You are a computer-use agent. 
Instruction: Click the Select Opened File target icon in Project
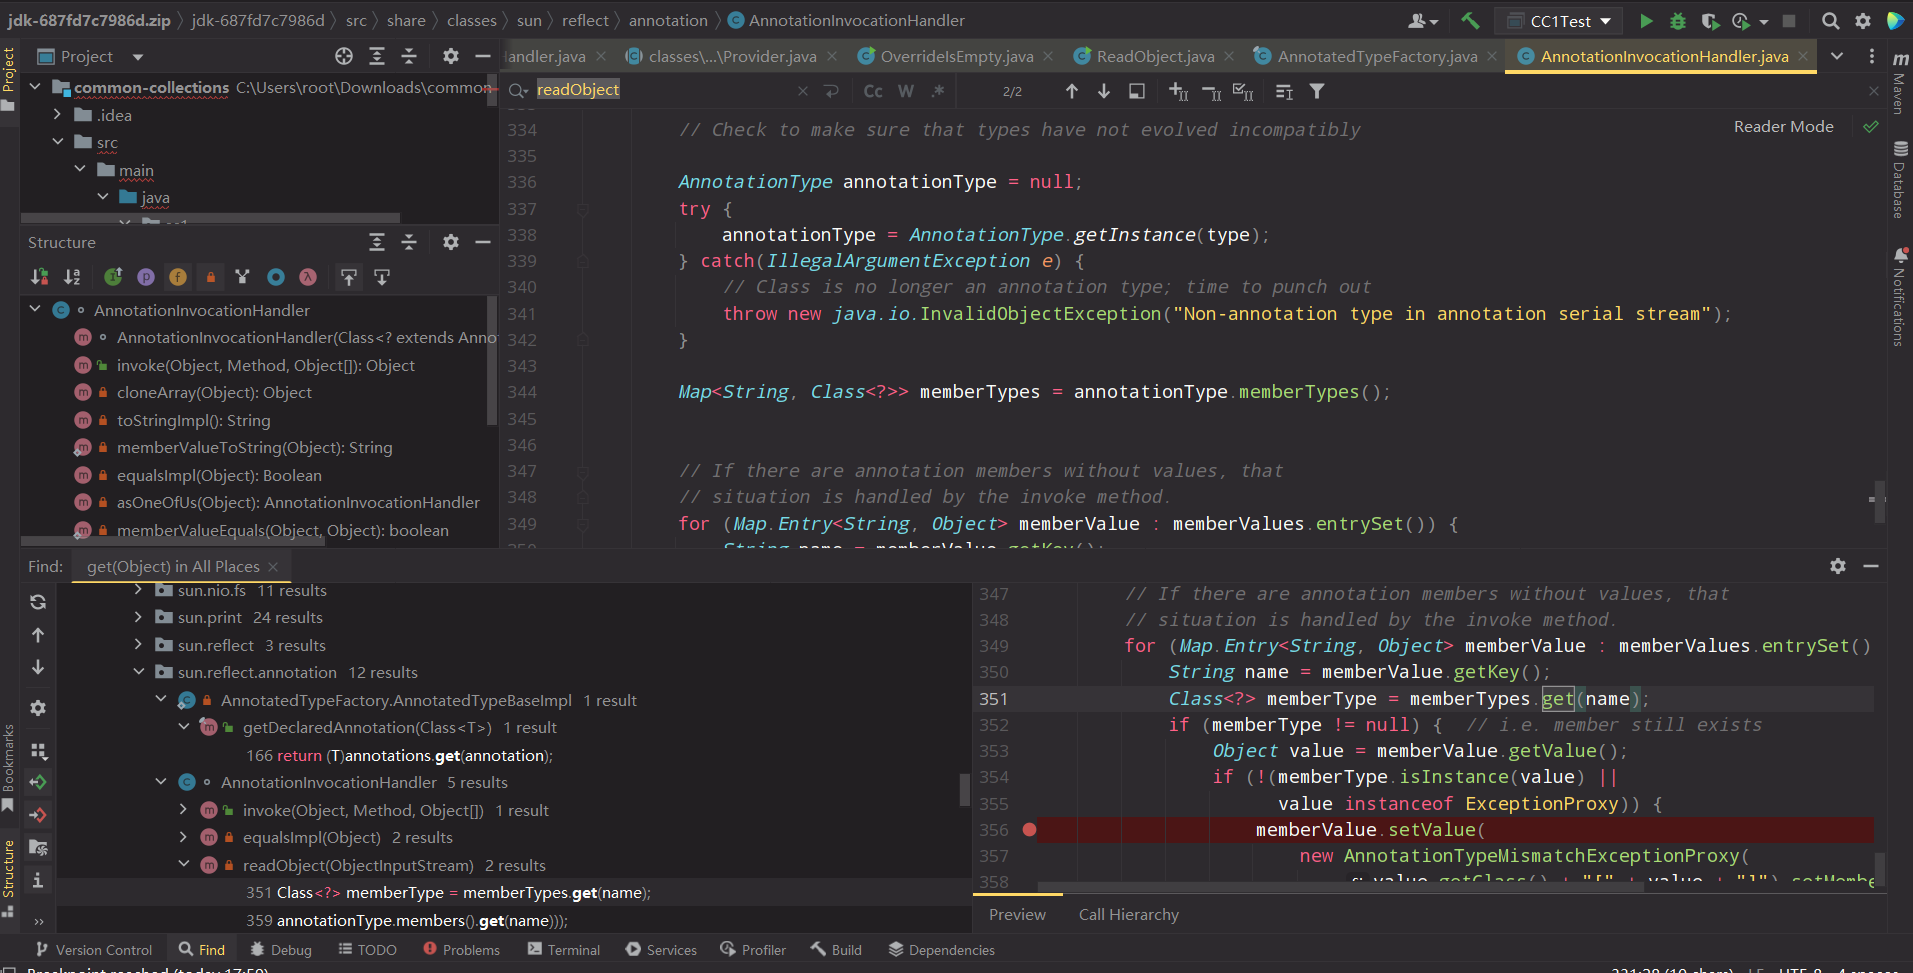[344, 56]
